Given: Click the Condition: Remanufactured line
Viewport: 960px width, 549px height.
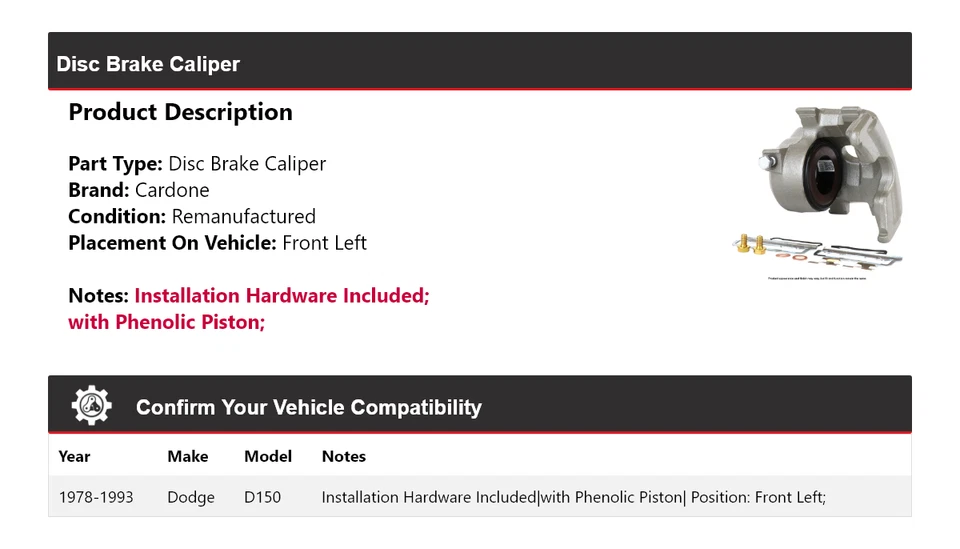Looking at the screenshot, I should coord(191,216).
